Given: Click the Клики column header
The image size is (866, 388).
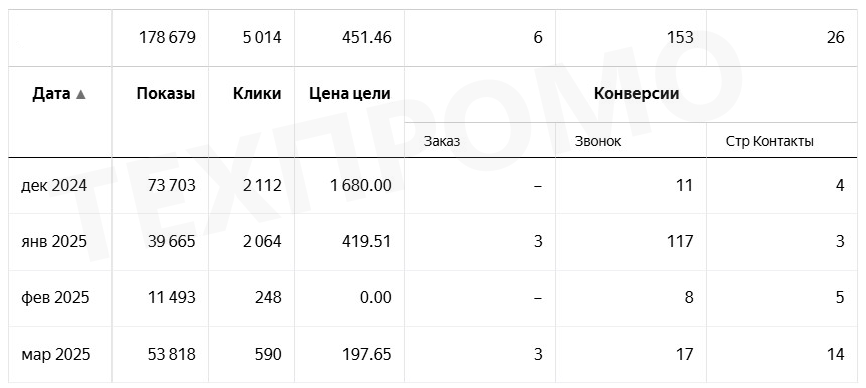Looking at the screenshot, I should [257, 94].
